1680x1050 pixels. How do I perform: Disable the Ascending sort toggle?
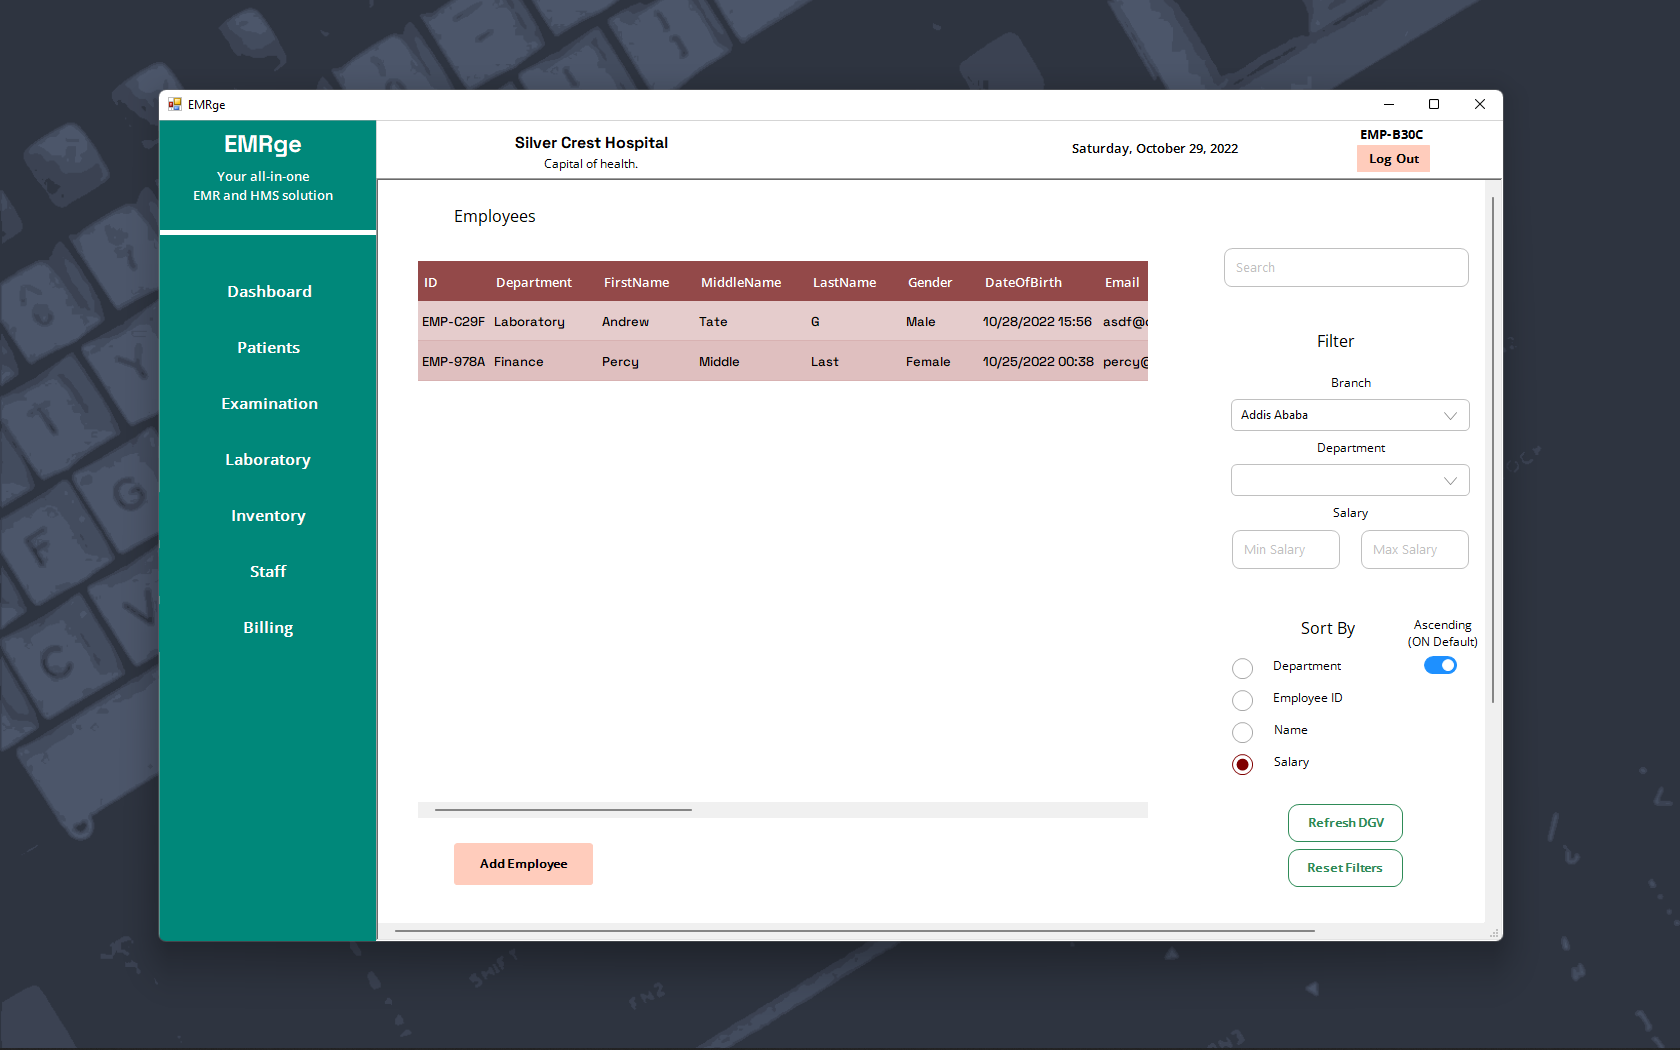(1440, 664)
